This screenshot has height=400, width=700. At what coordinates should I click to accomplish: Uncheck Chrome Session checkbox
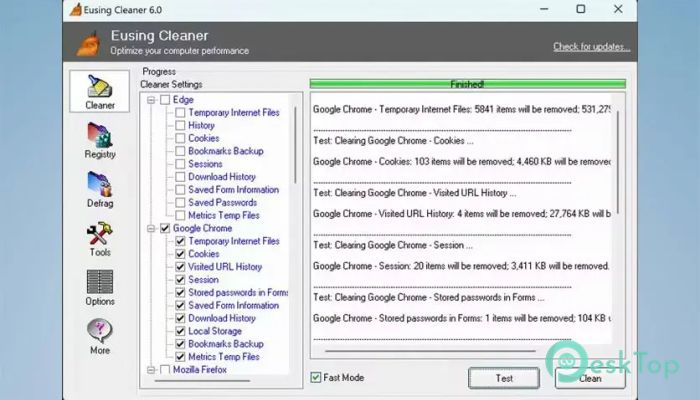point(180,280)
